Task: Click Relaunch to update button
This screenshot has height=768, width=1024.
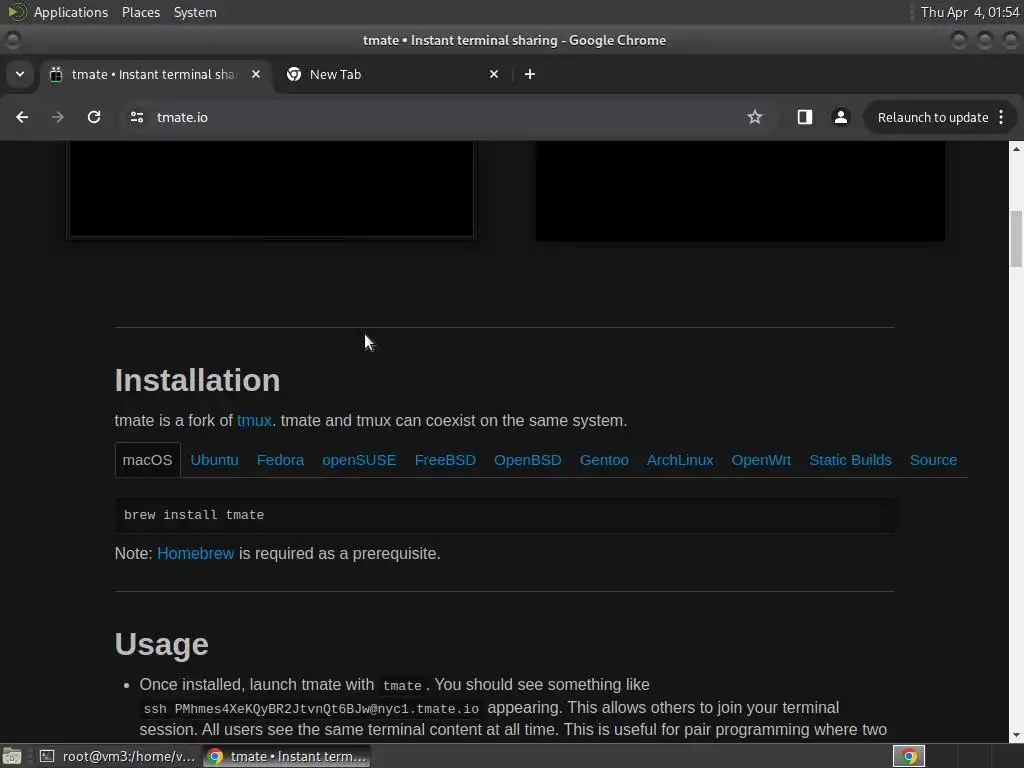Action: pos(933,118)
